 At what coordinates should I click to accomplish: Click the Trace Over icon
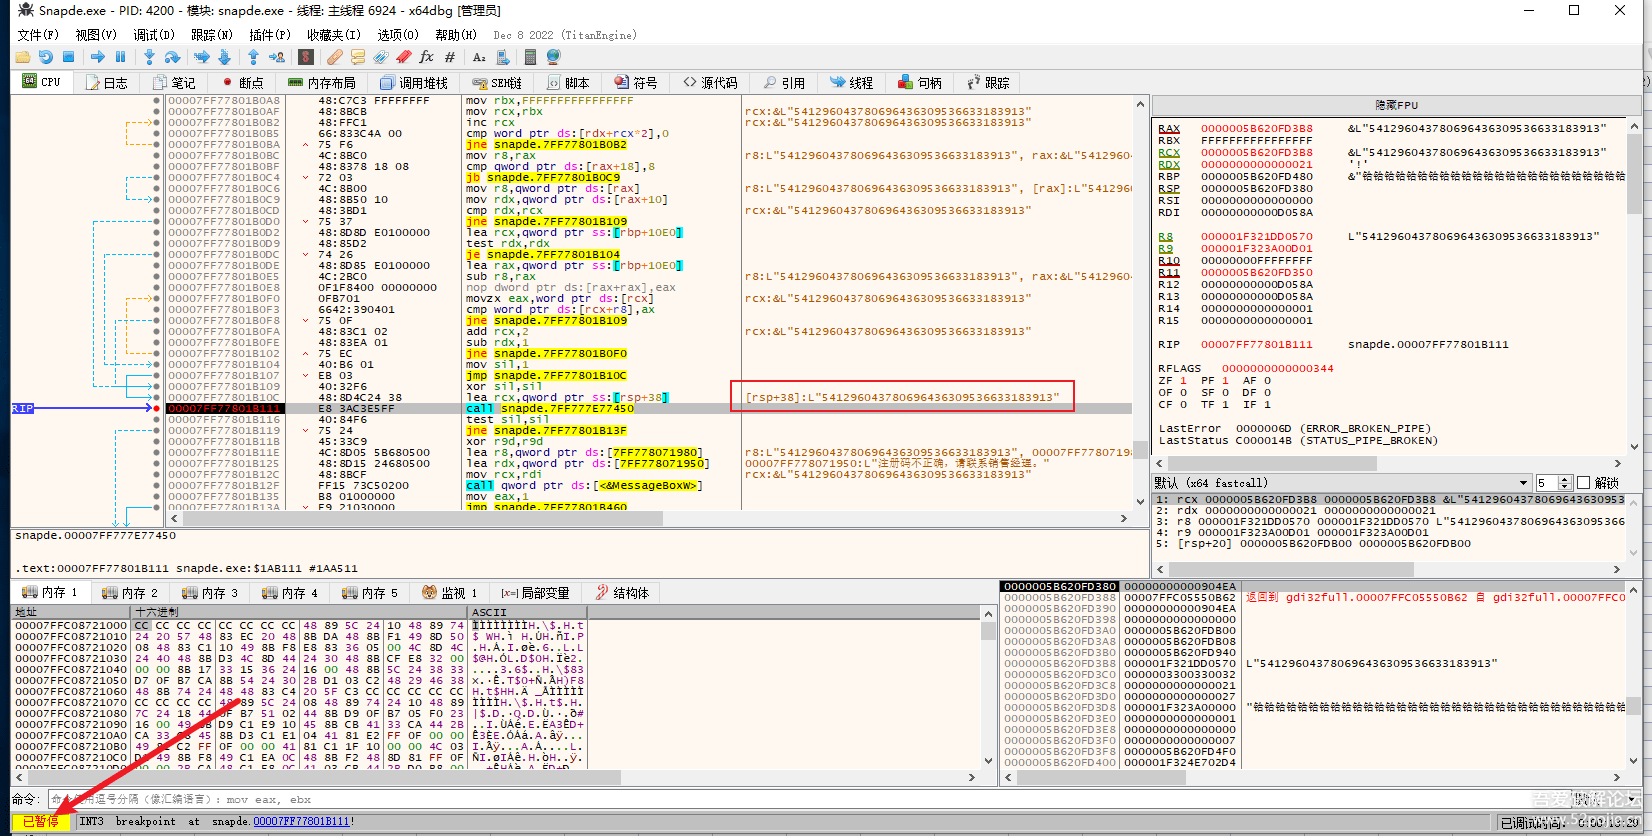coord(224,57)
